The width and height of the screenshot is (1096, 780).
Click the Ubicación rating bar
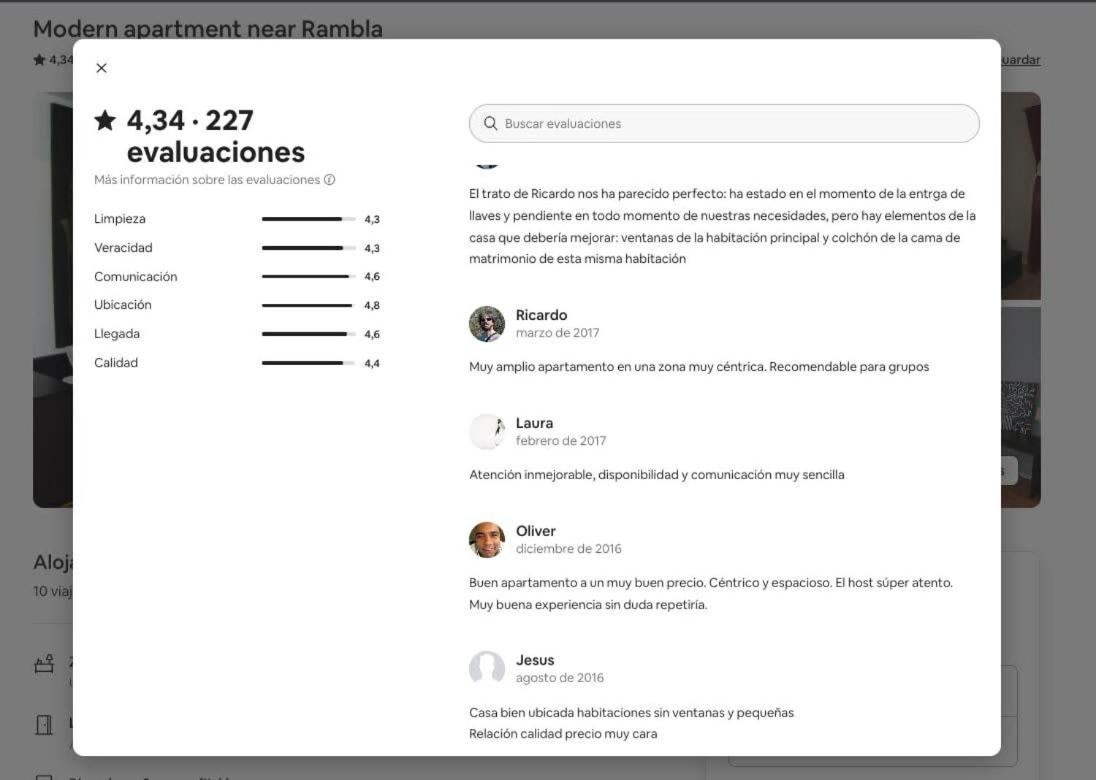(x=308, y=305)
